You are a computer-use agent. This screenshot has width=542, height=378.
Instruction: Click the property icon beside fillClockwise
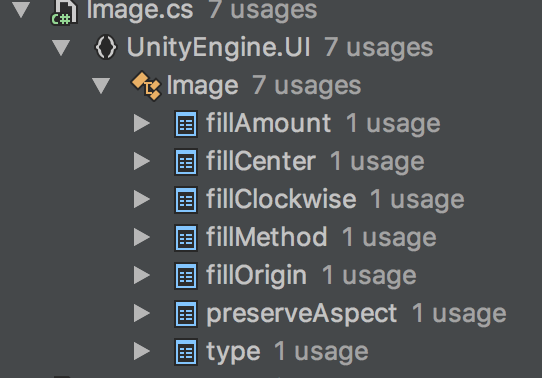(x=186, y=200)
